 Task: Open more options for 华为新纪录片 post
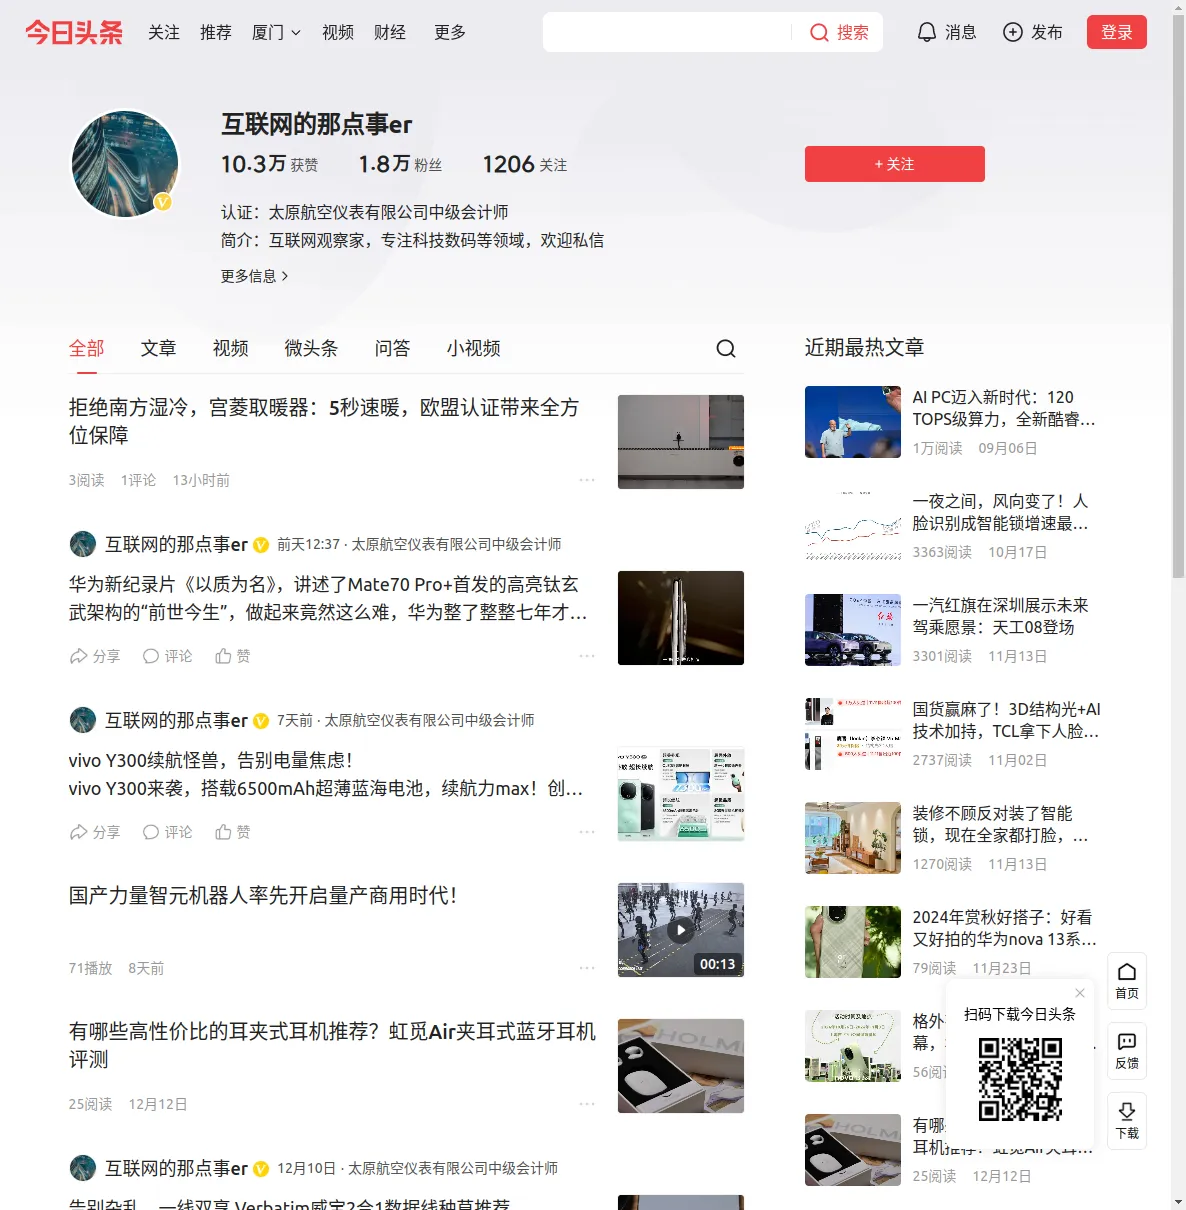[587, 656]
